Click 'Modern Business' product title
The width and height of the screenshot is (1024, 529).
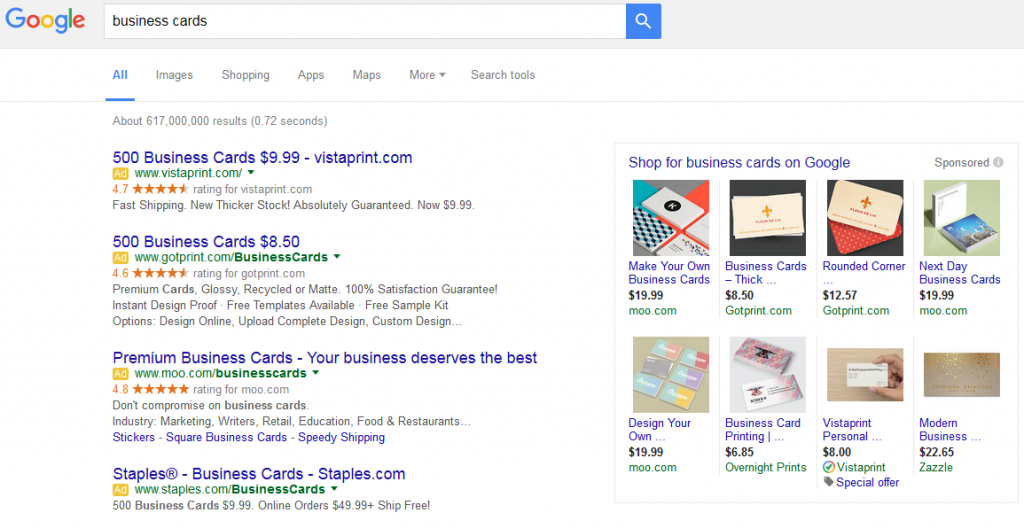tap(950, 430)
